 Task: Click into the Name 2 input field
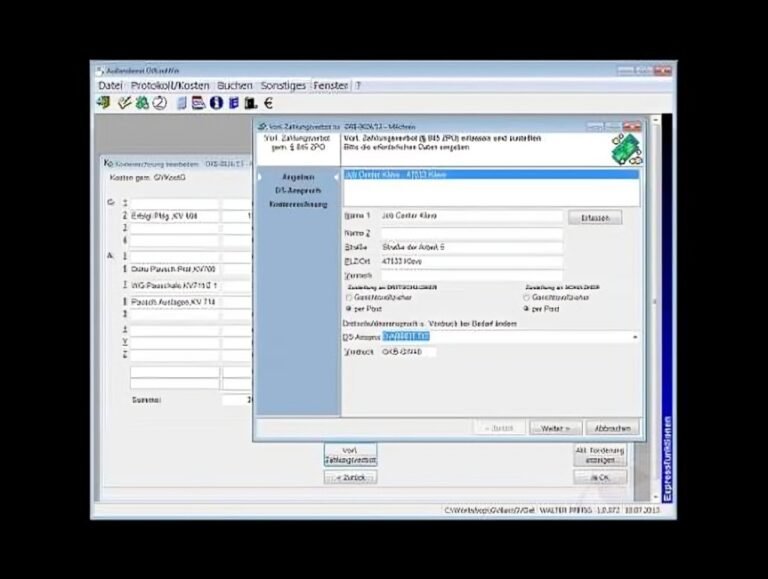(x=472, y=233)
